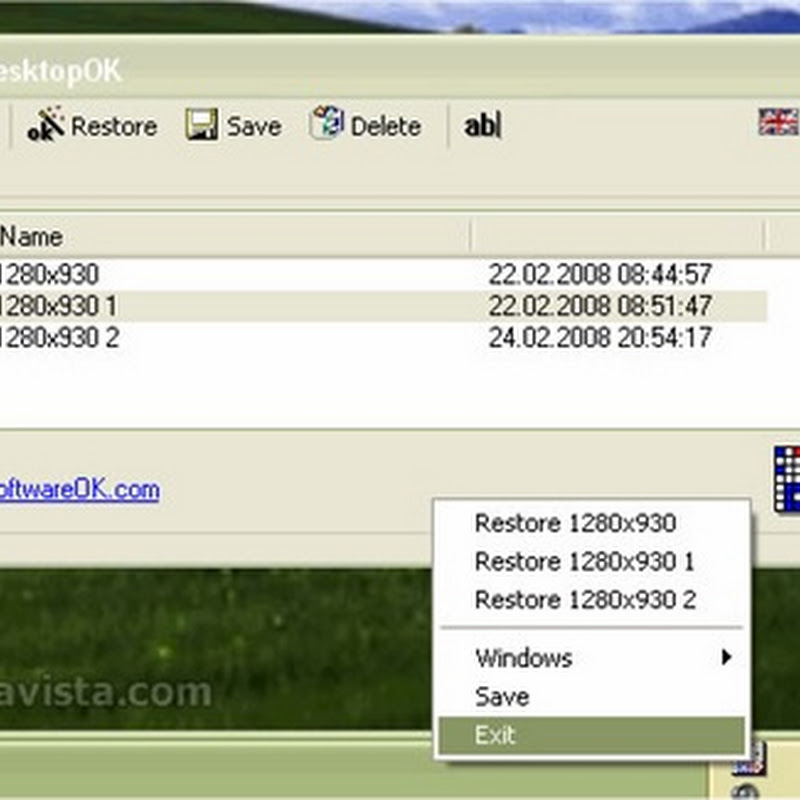Sort list by the Name column header
The height and width of the screenshot is (800, 800).
pos(235,236)
